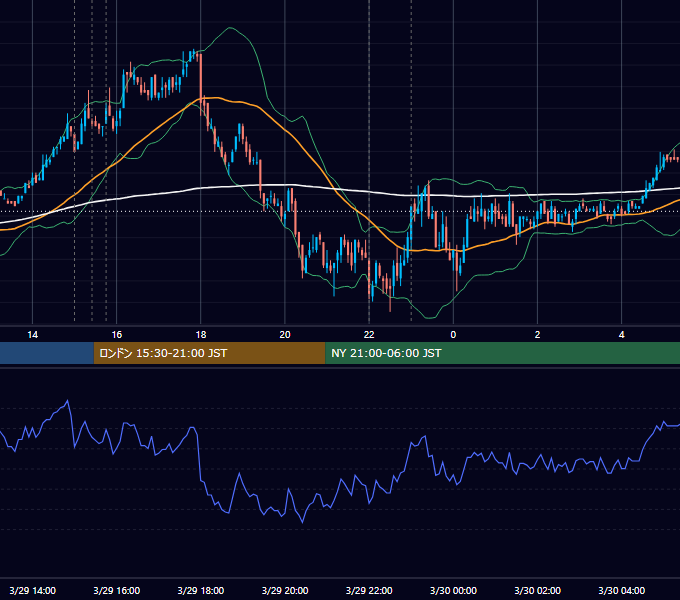Click the '18' hour label on price chart axis
The image size is (680, 600).
coord(201,335)
